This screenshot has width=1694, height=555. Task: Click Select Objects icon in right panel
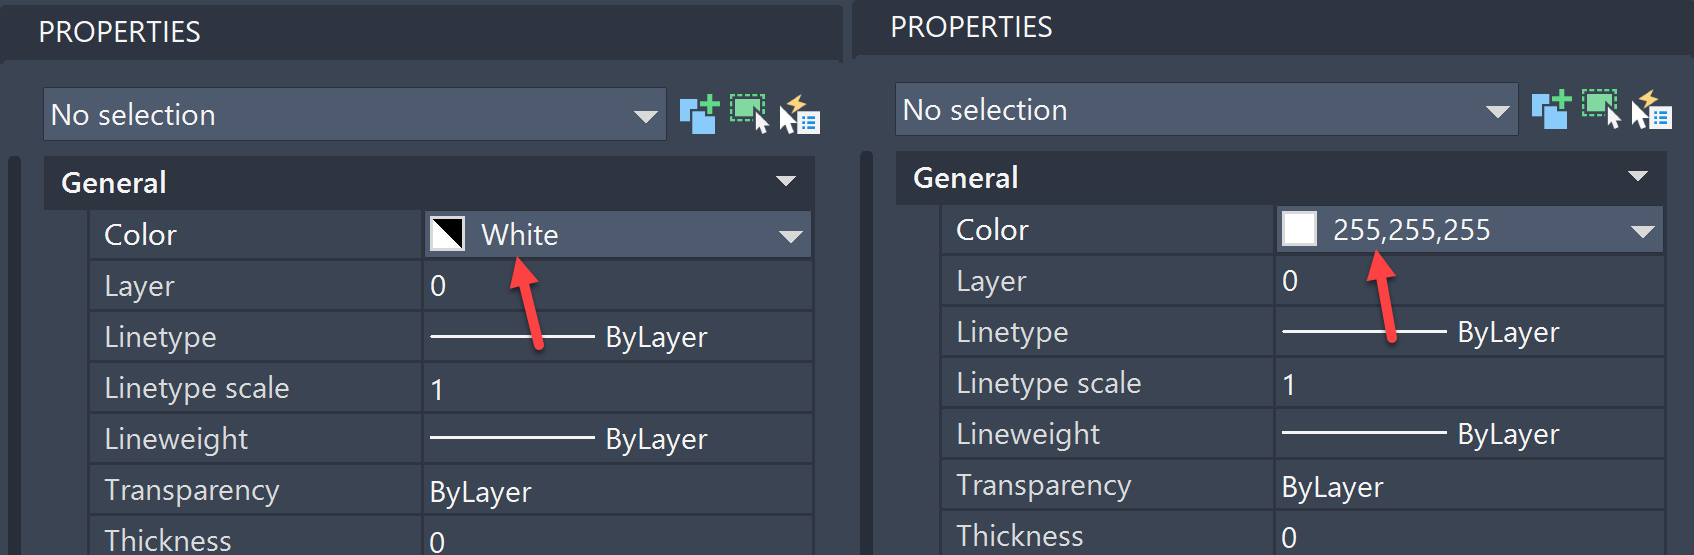point(1601,107)
